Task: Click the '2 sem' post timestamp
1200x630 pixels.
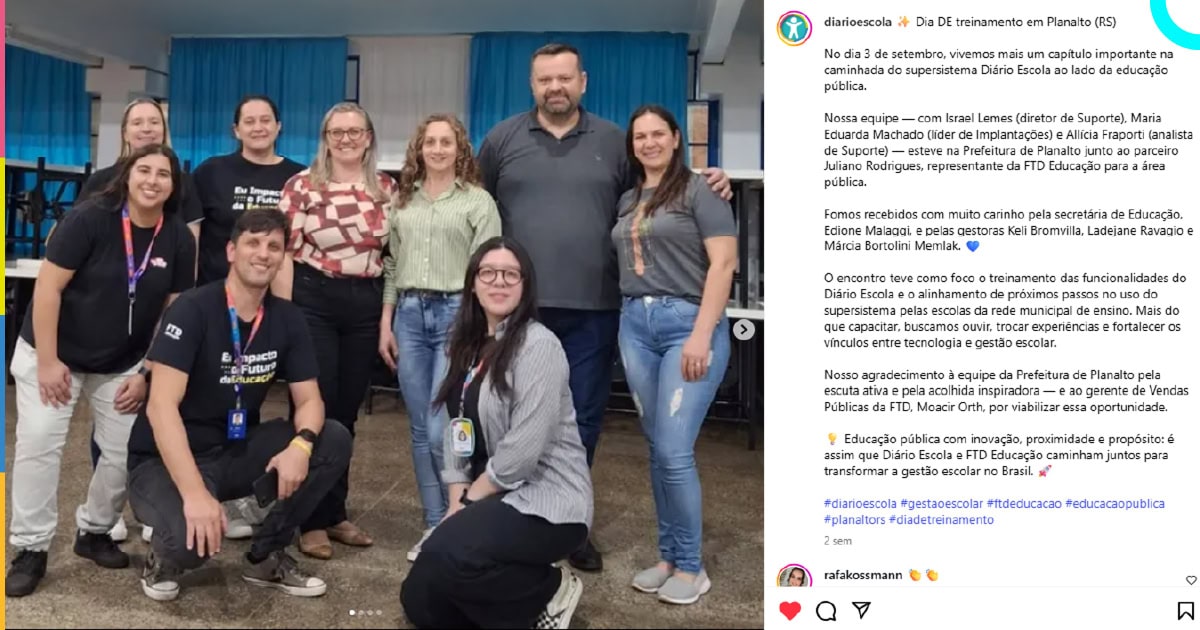Action: coord(838,541)
